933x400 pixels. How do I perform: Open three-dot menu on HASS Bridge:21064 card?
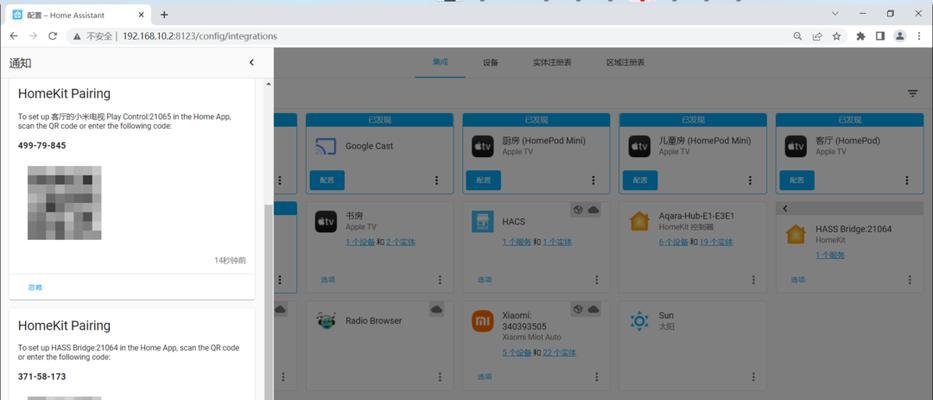(x=910, y=279)
